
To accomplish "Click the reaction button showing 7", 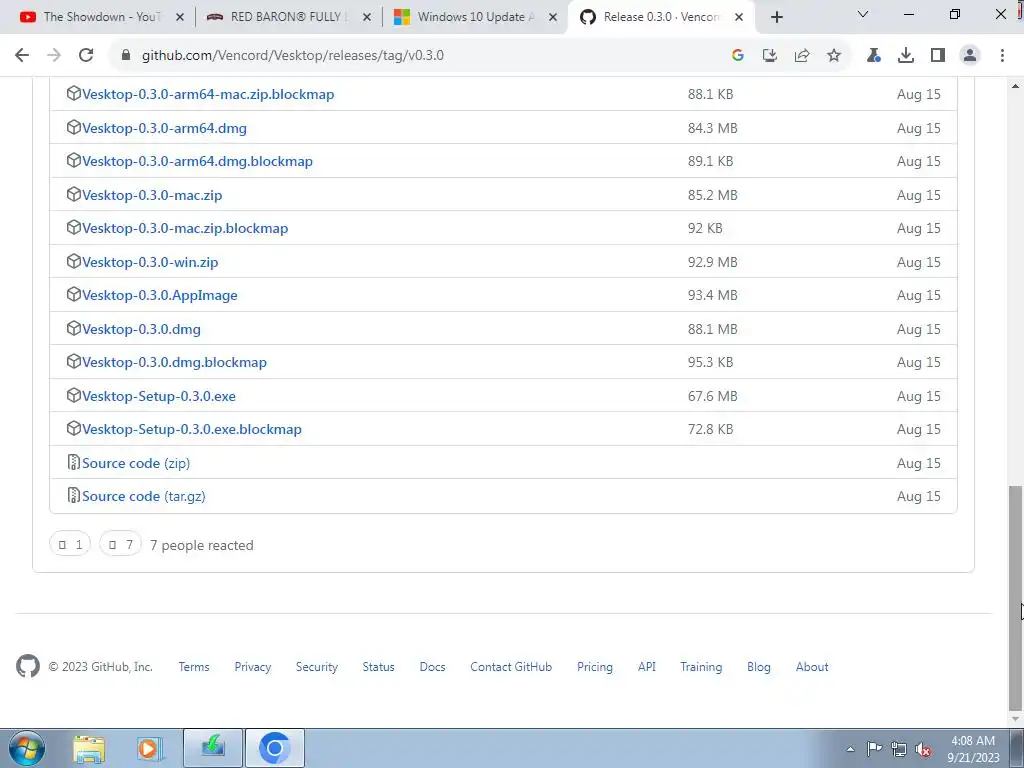I will [x=120, y=544].
